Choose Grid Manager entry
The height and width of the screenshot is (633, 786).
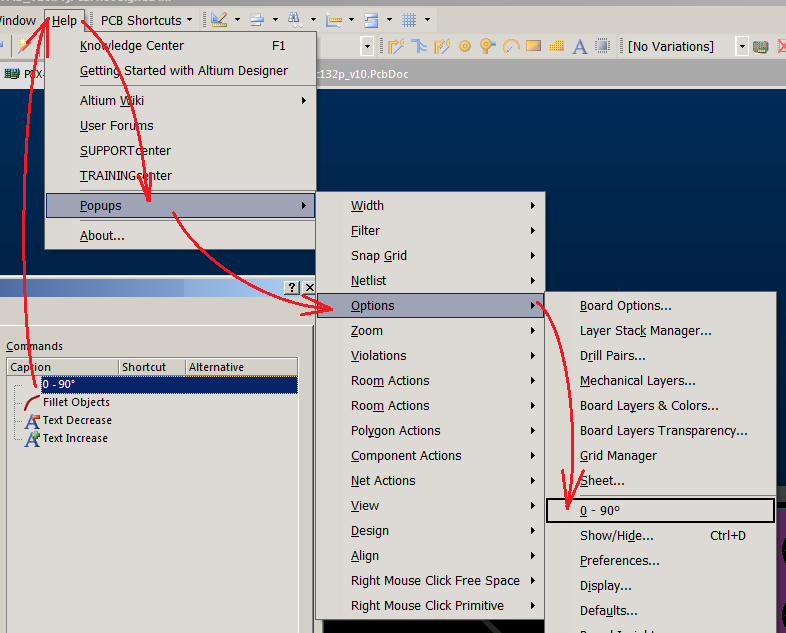tap(661, 456)
